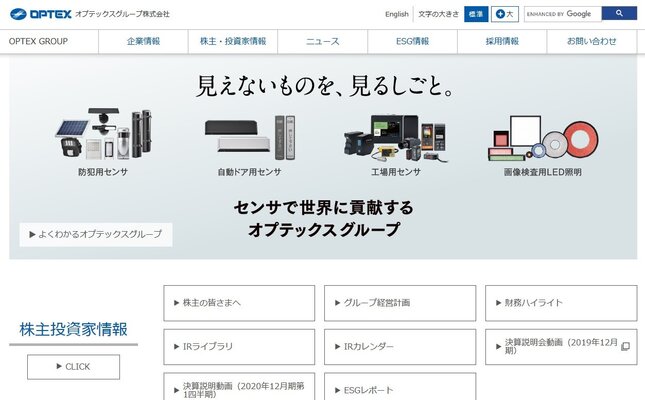Open the 採用情報 menu
This screenshot has height=400, width=645.
502,41
